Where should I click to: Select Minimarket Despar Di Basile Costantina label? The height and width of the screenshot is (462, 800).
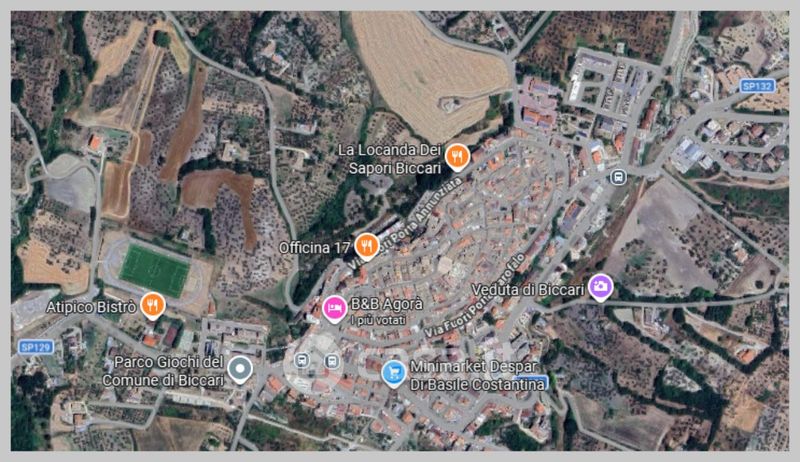click(477, 375)
